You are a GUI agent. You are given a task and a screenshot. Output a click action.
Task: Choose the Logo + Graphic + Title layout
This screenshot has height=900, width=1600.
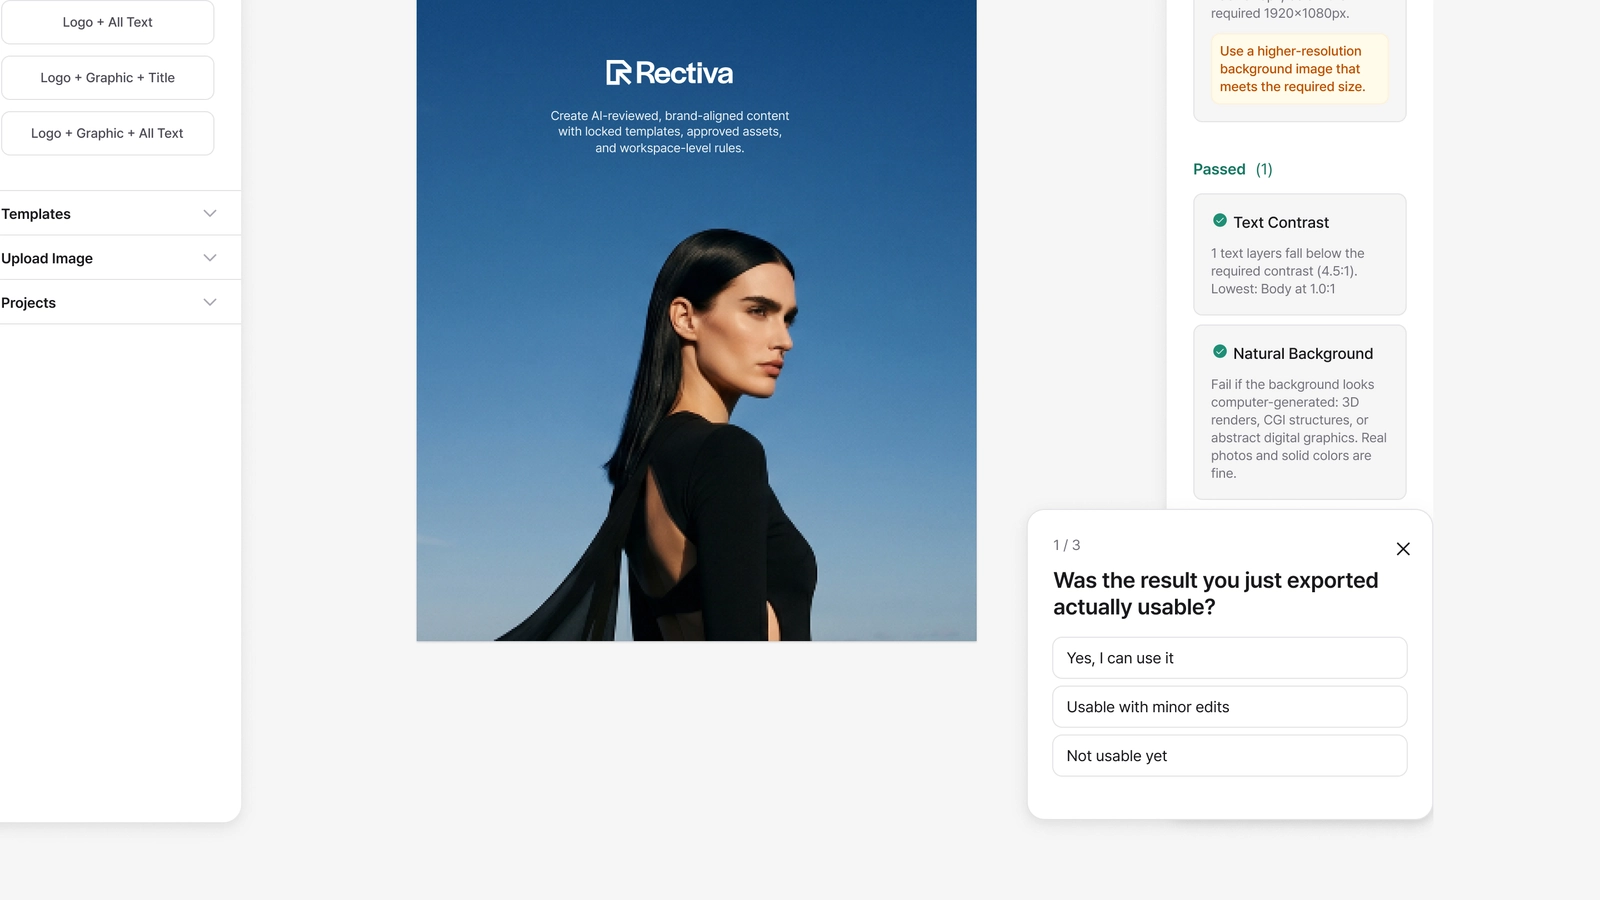pyautogui.click(x=108, y=78)
